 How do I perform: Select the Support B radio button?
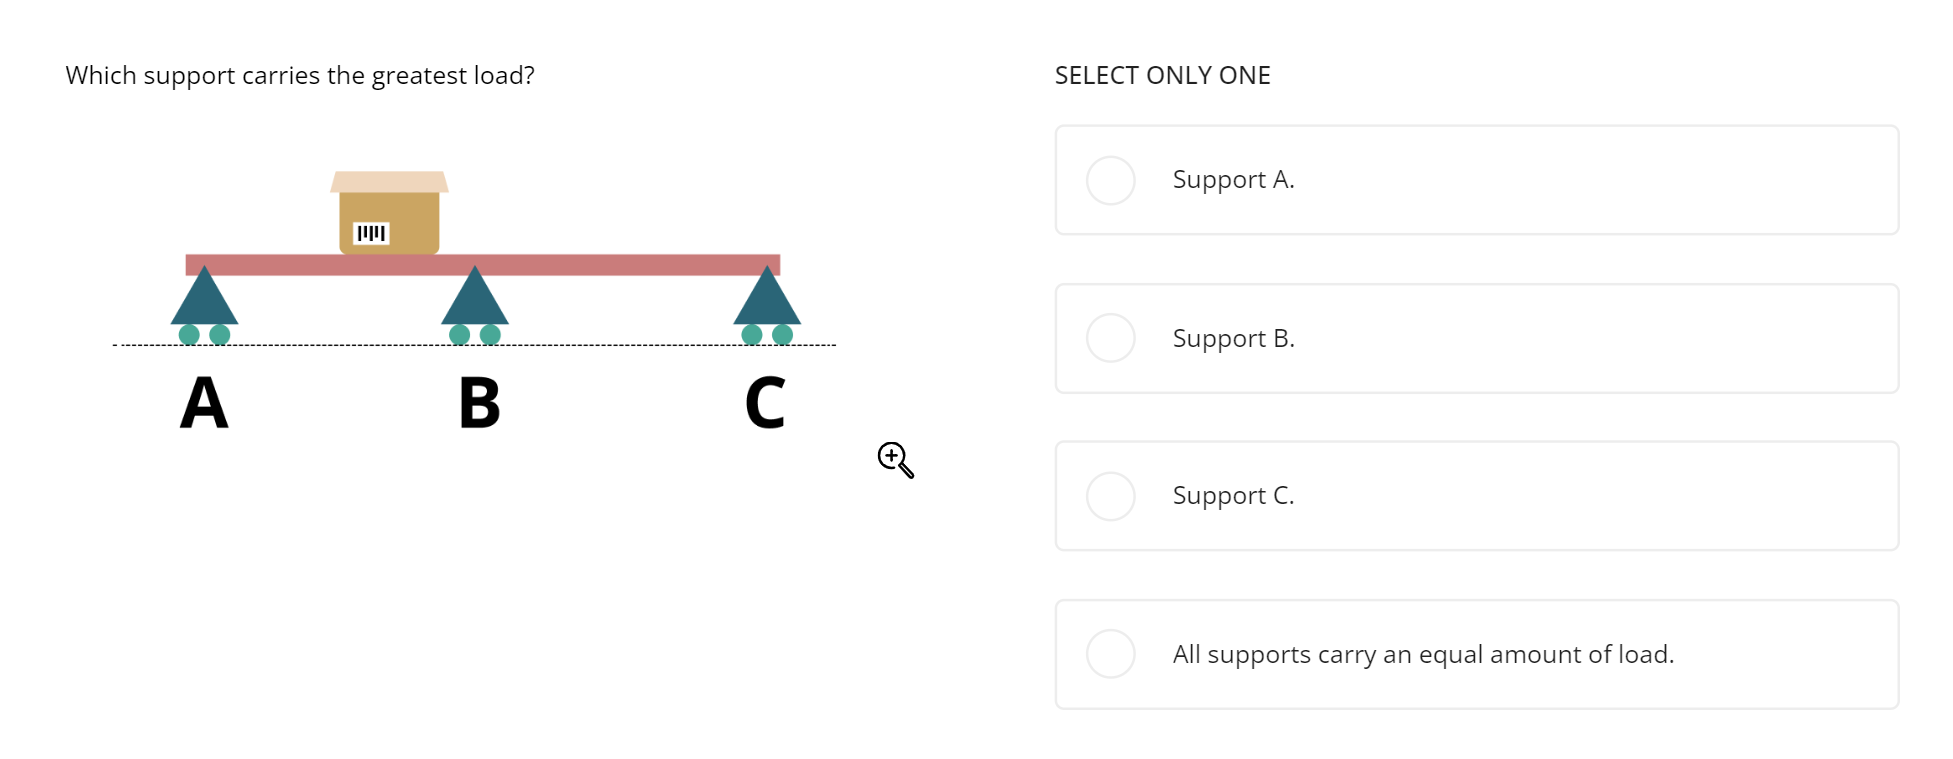[1111, 338]
